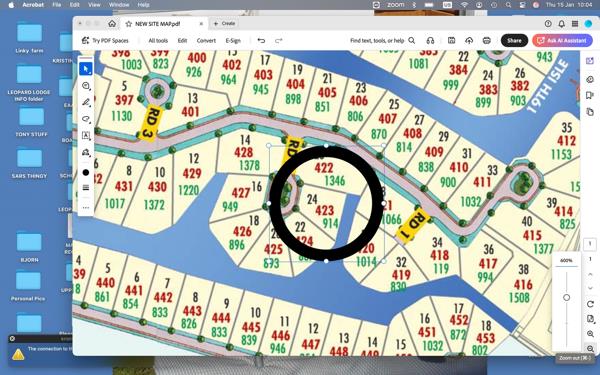Upload file with cloud icon
This screenshot has width=600, height=375.
tap(469, 40)
